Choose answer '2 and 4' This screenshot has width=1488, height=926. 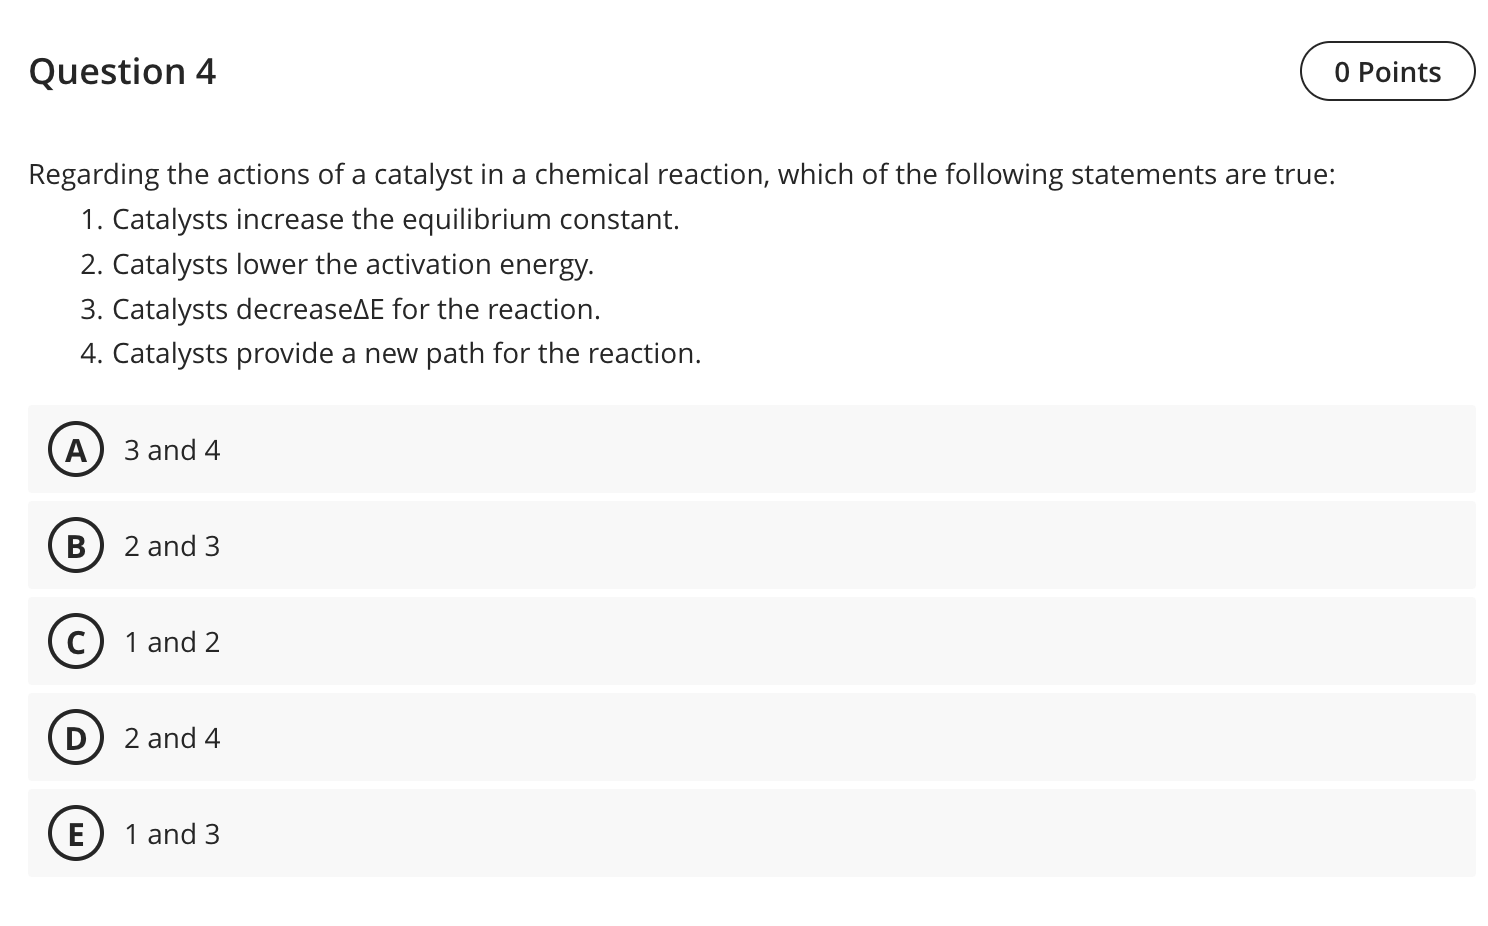click(171, 737)
